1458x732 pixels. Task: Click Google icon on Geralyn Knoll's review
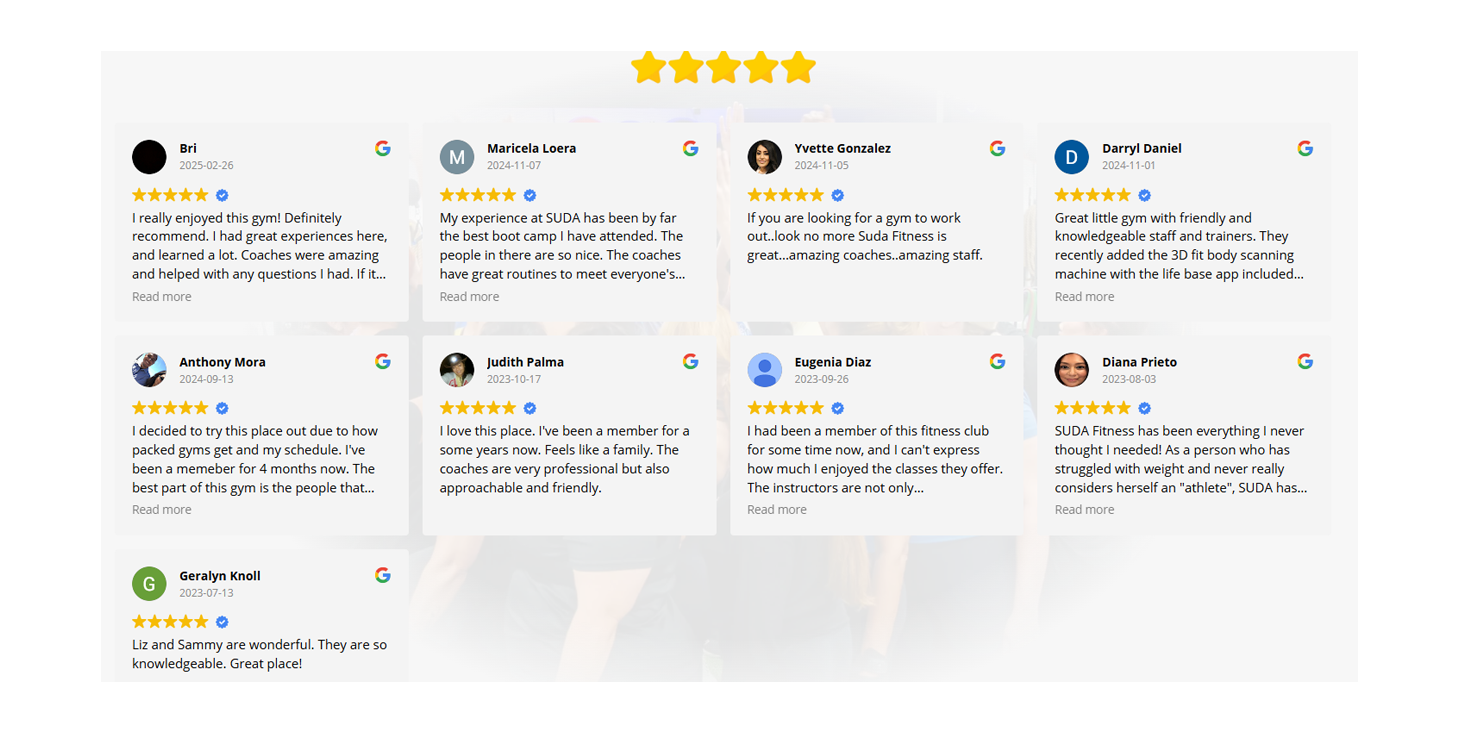coord(383,575)
